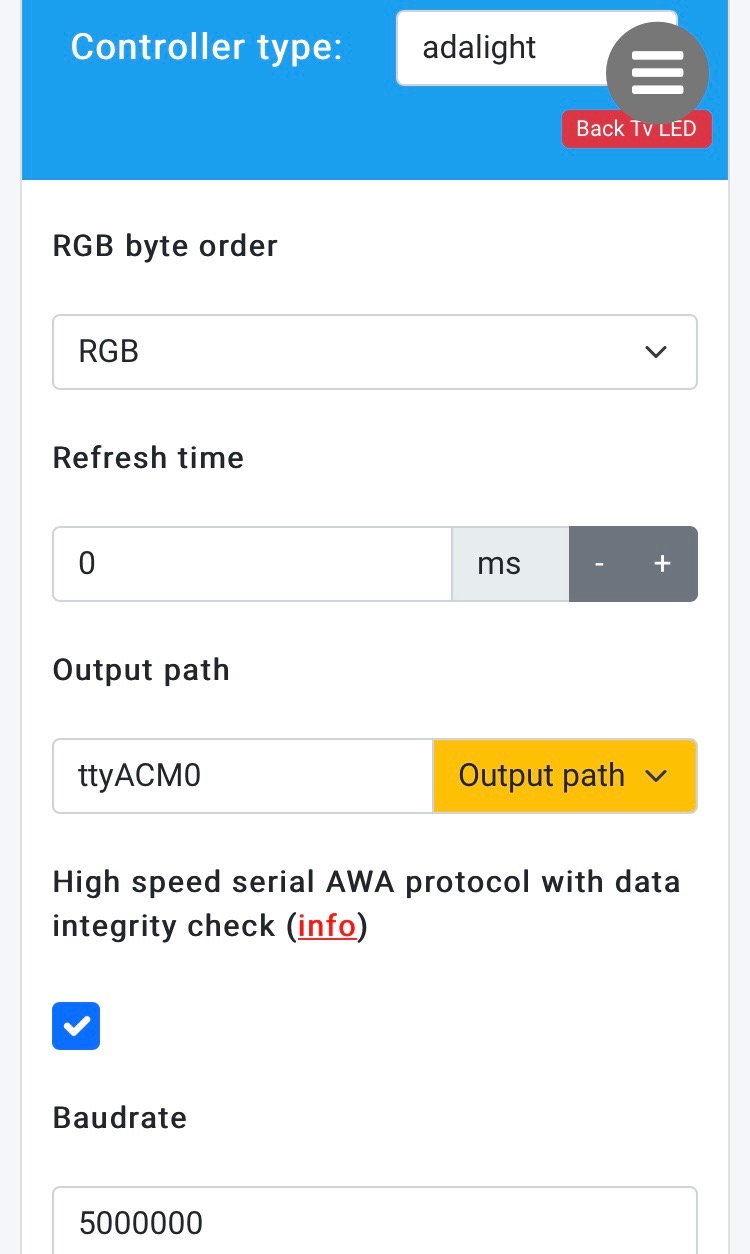Open the RGB byte order dropdown

click(374, 352)
